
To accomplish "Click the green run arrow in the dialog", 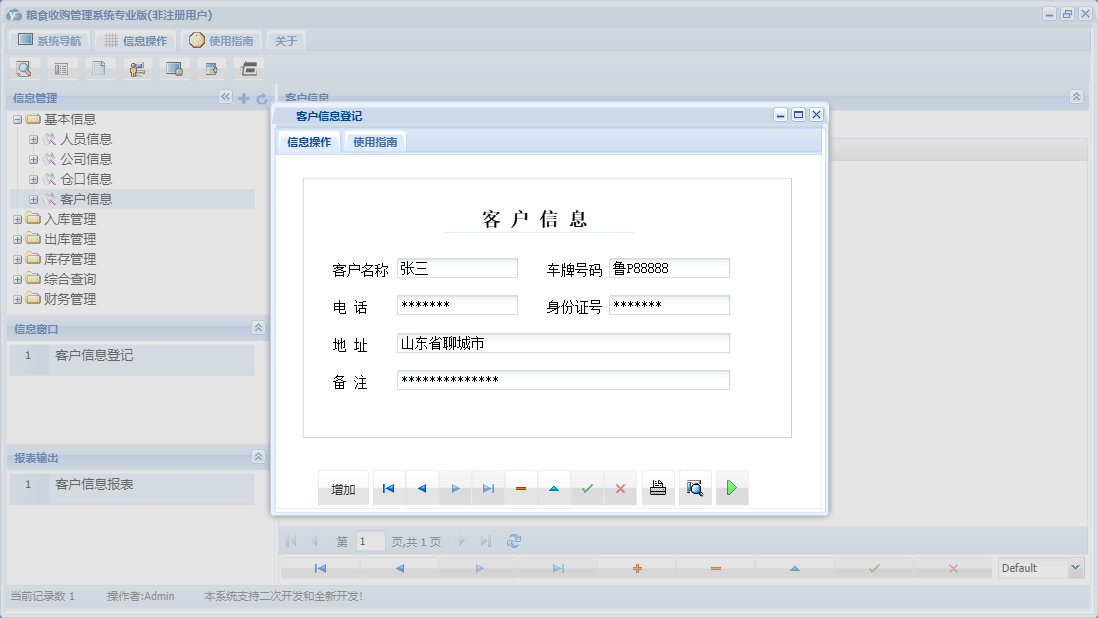I will point(732,487).
